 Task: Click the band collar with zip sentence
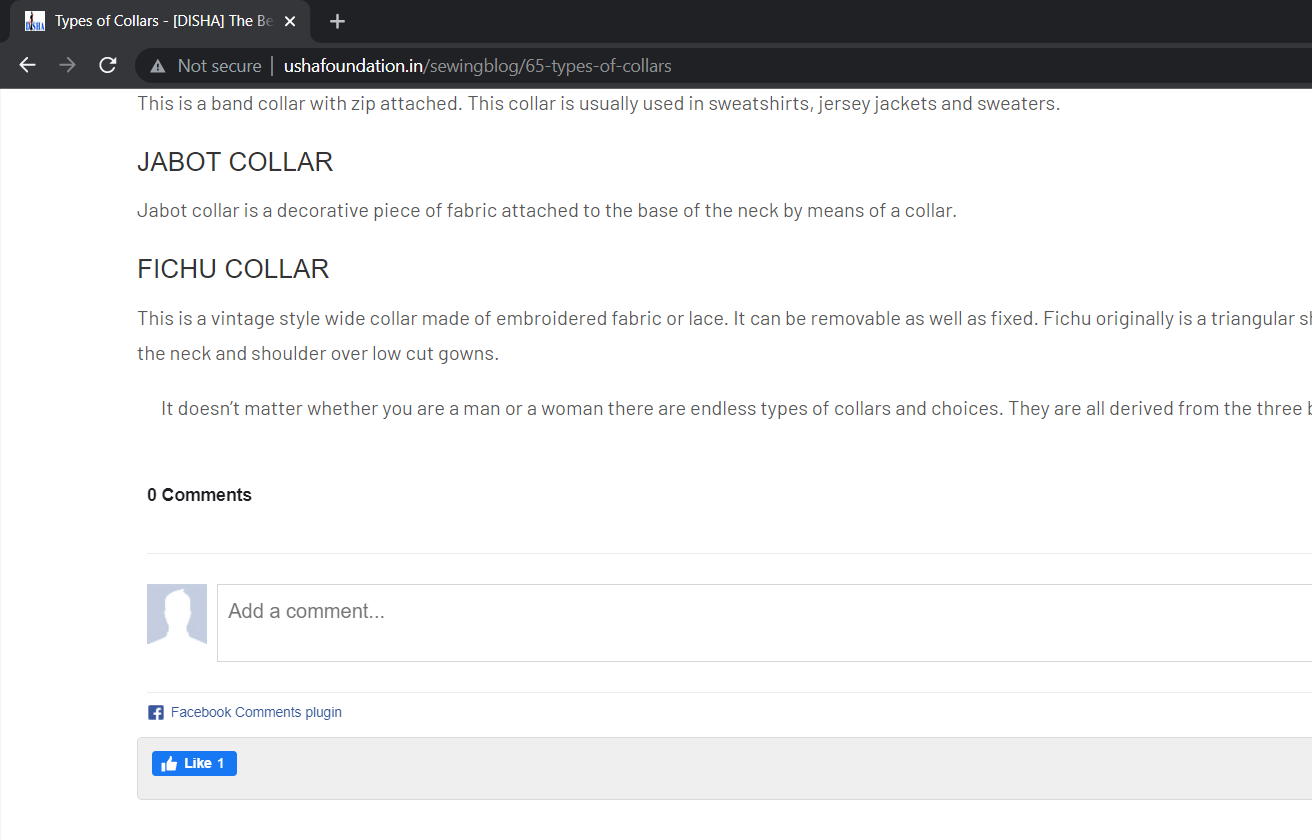tap(598, 104)
